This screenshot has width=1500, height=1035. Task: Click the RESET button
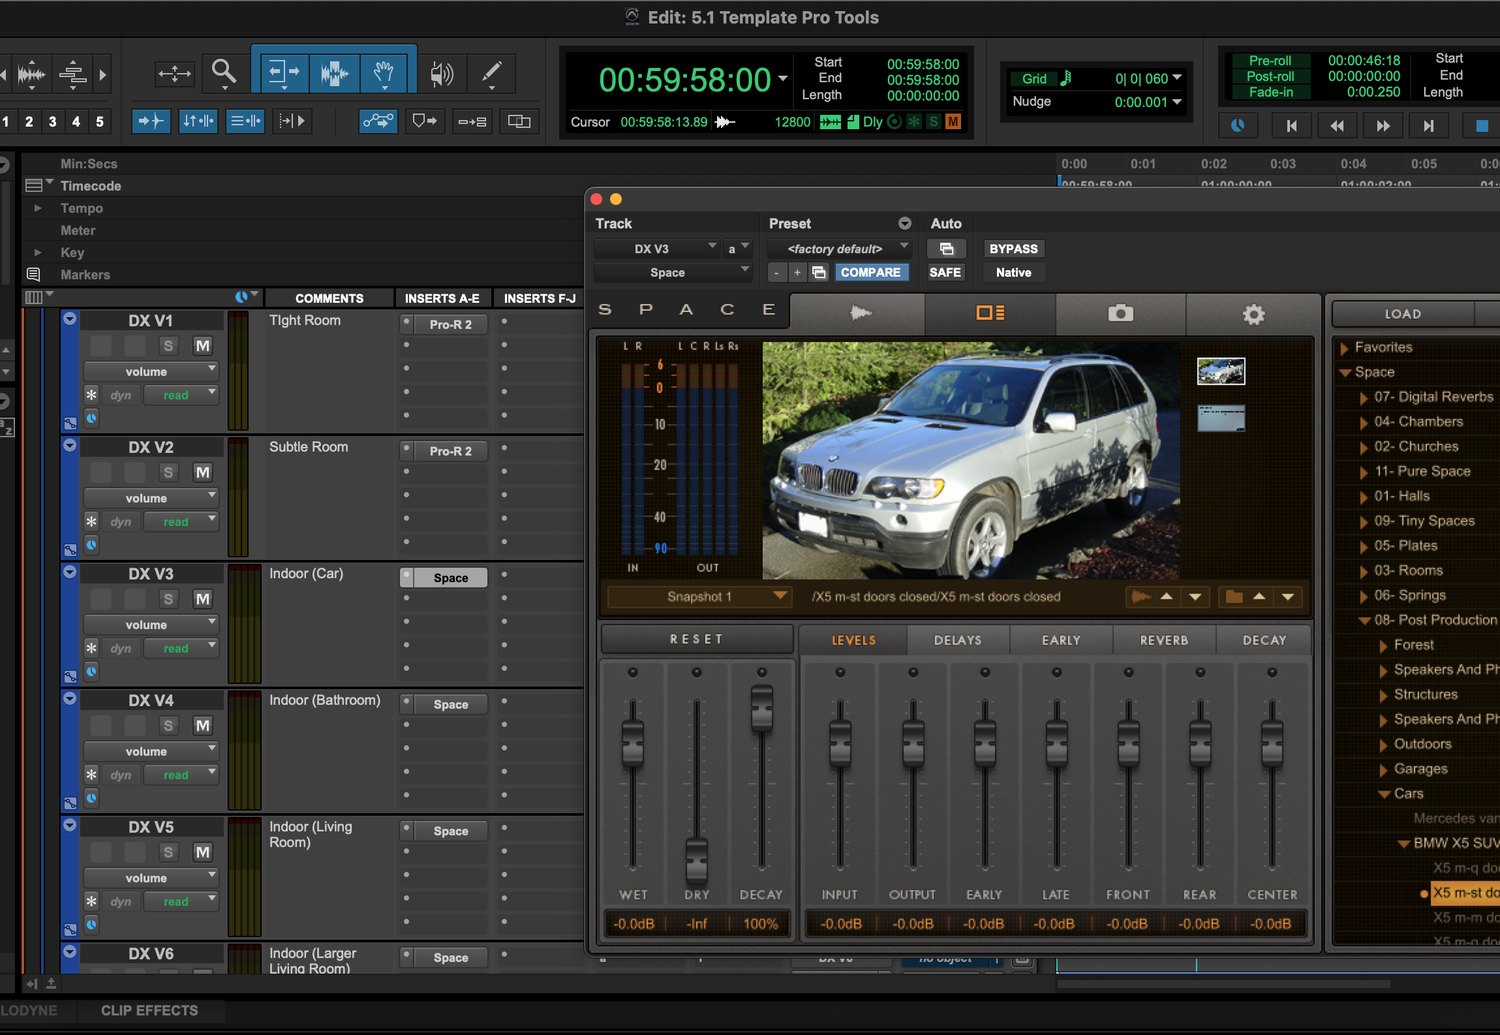697,639
